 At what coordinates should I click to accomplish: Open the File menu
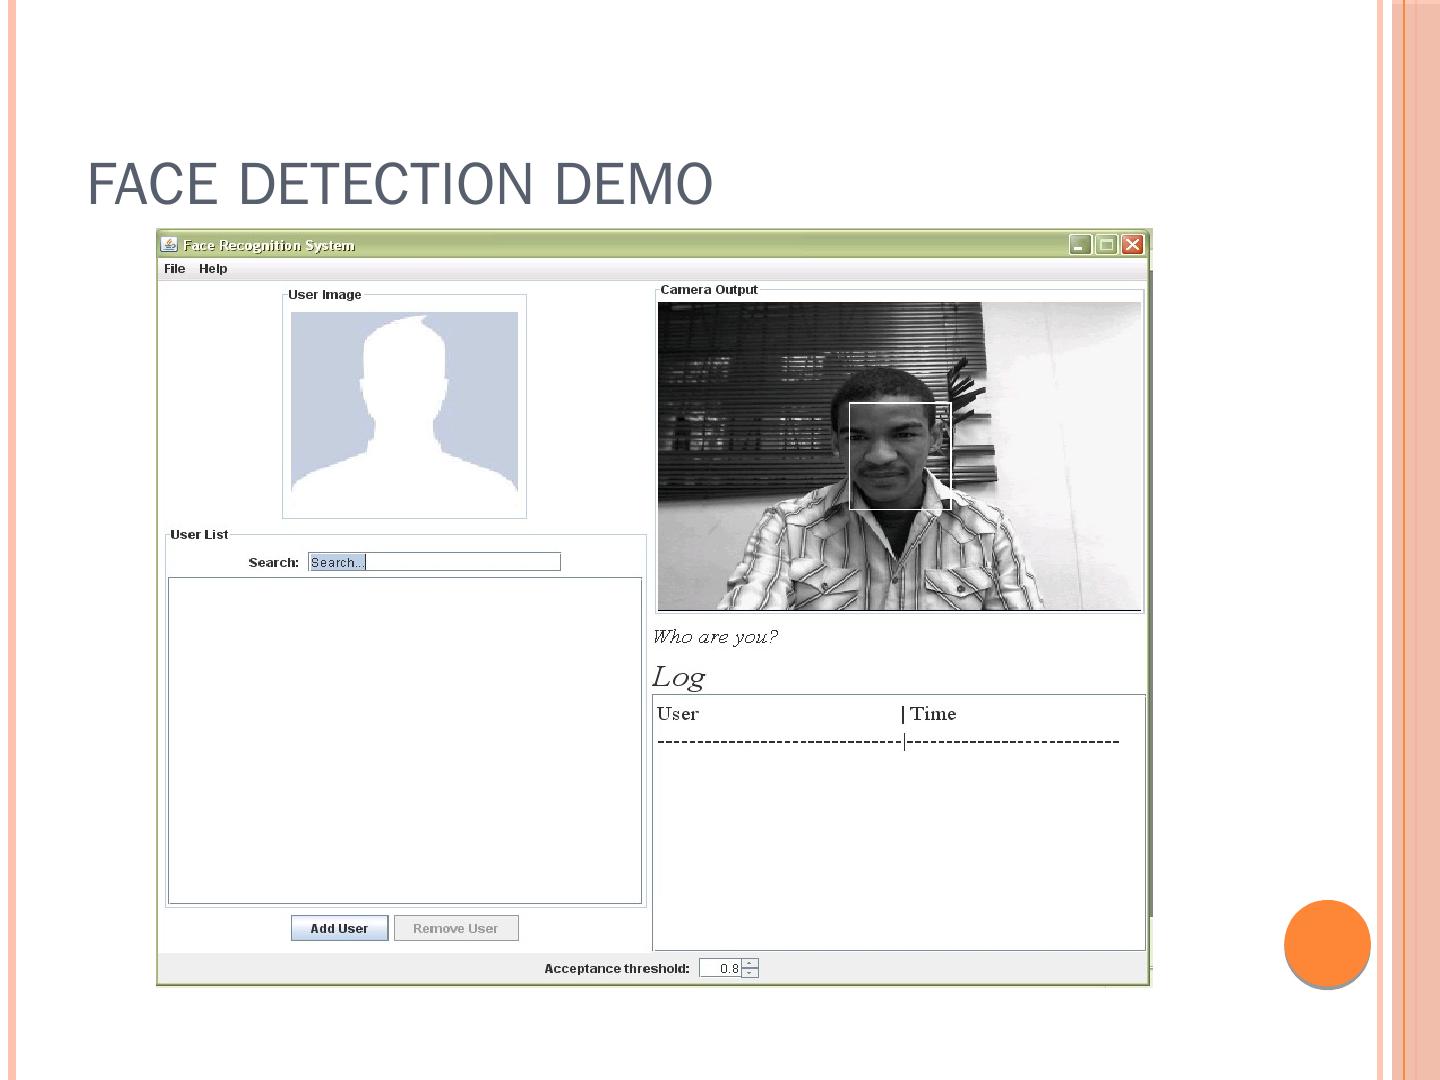(x=174, y=269)
